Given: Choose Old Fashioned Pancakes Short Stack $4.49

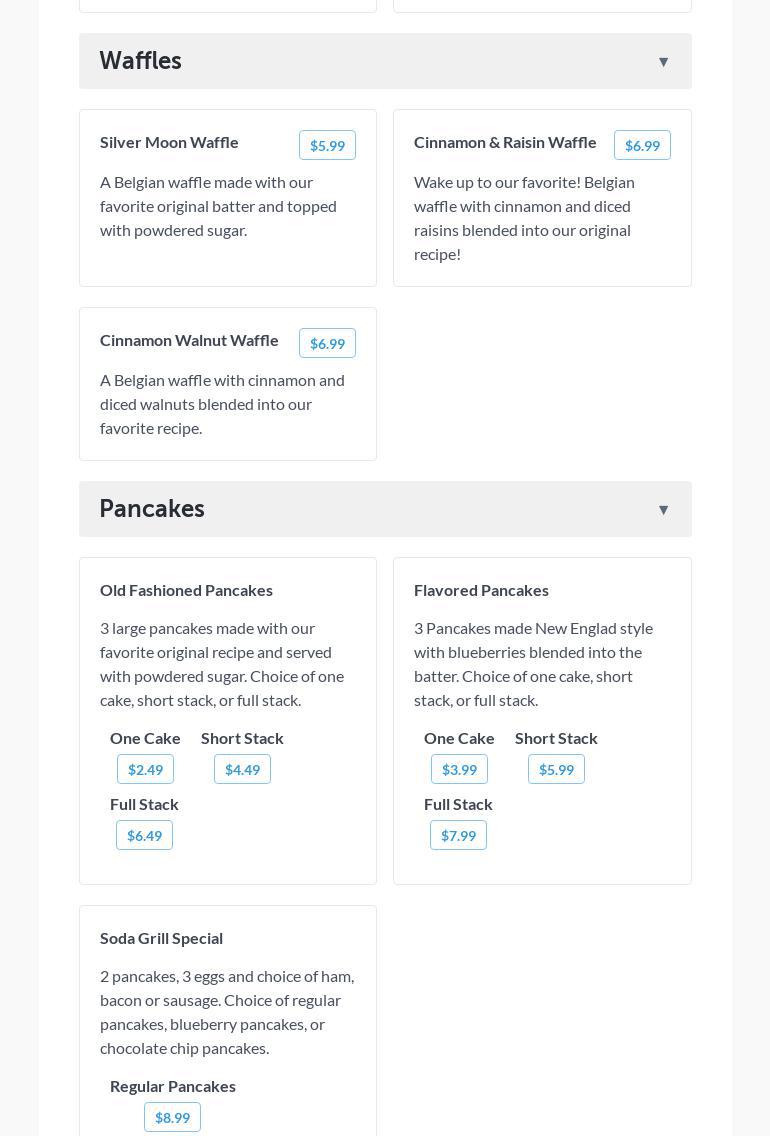Looking at the screenshot, I should (x=242, y=770).
